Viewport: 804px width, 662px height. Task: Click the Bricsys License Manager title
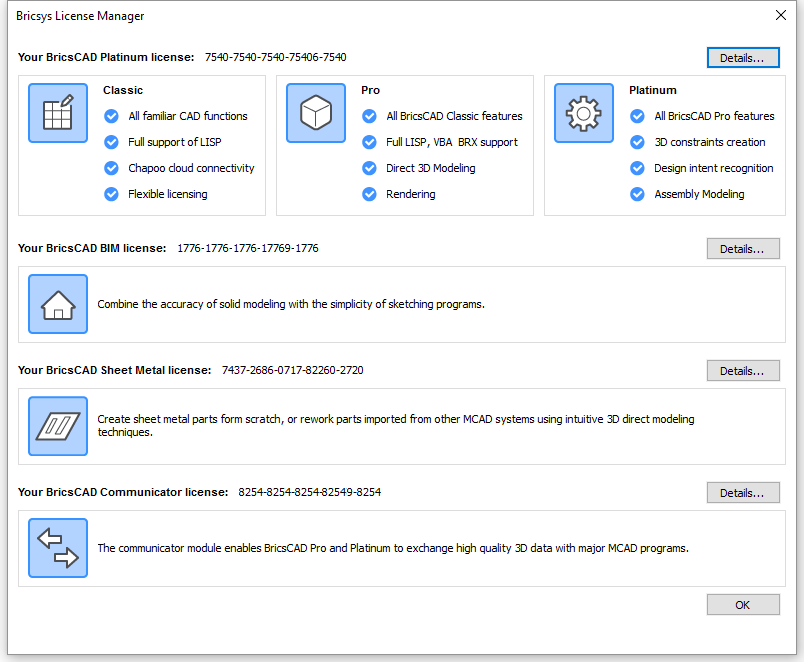(x=80, y=16)
